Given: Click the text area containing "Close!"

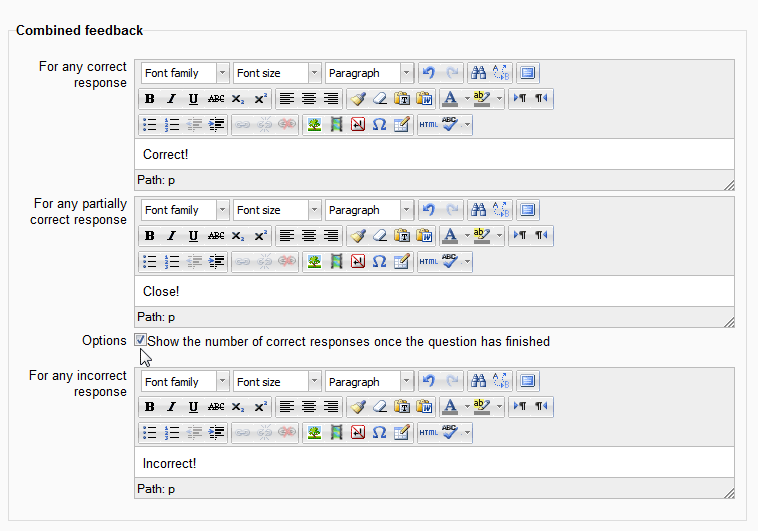Looking at the screenshot, I should point(434,292).
